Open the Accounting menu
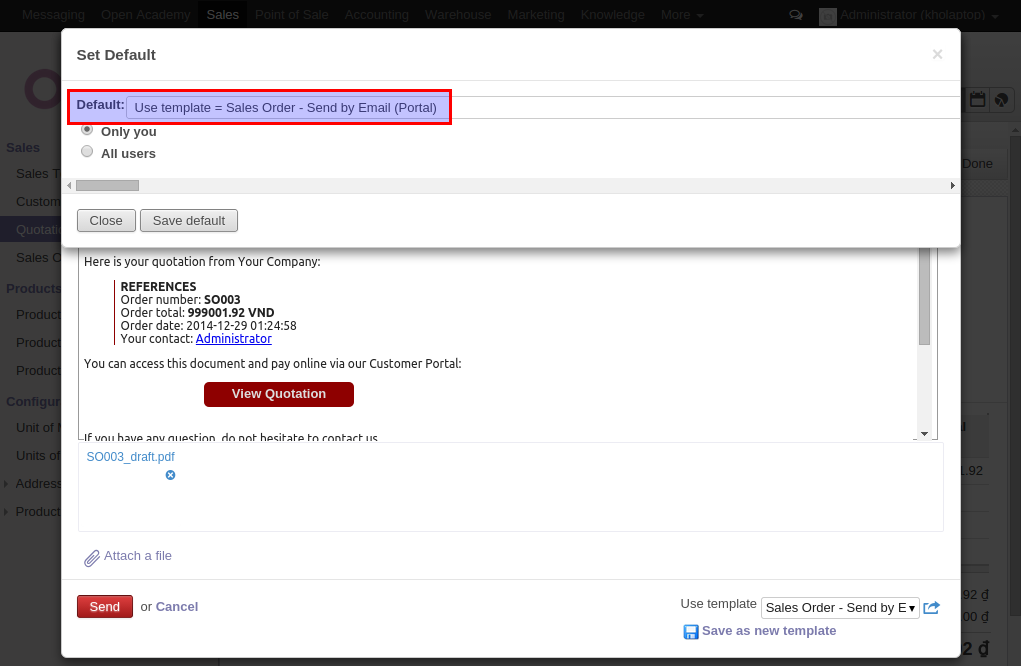 tap(376, 14)
